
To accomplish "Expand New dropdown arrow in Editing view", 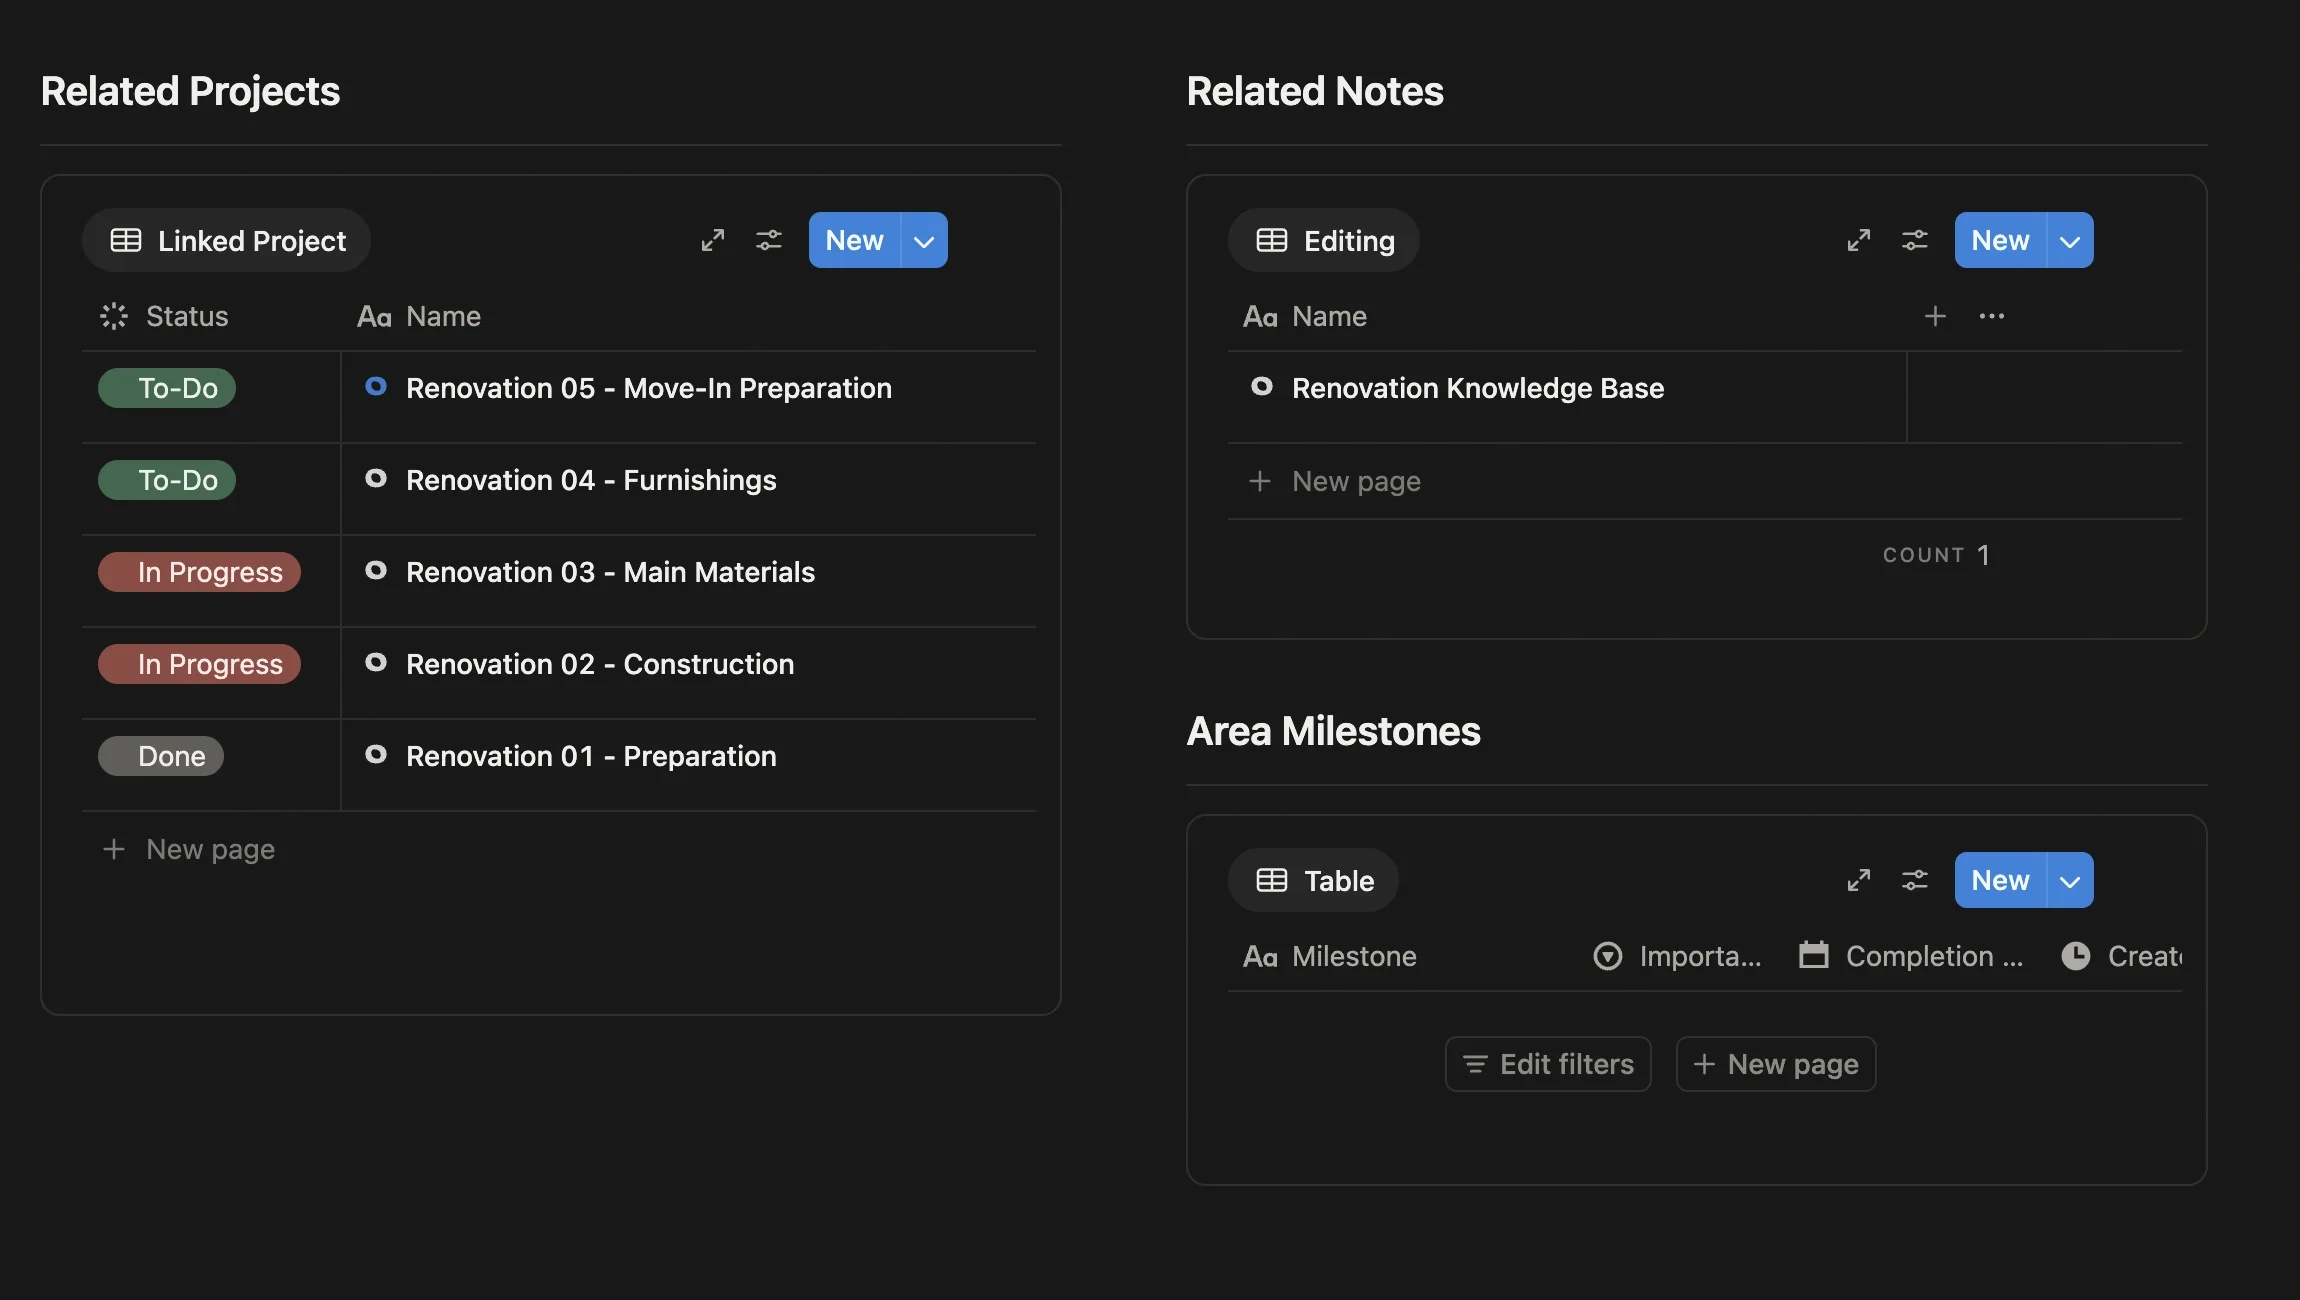I will [2071, 240].
